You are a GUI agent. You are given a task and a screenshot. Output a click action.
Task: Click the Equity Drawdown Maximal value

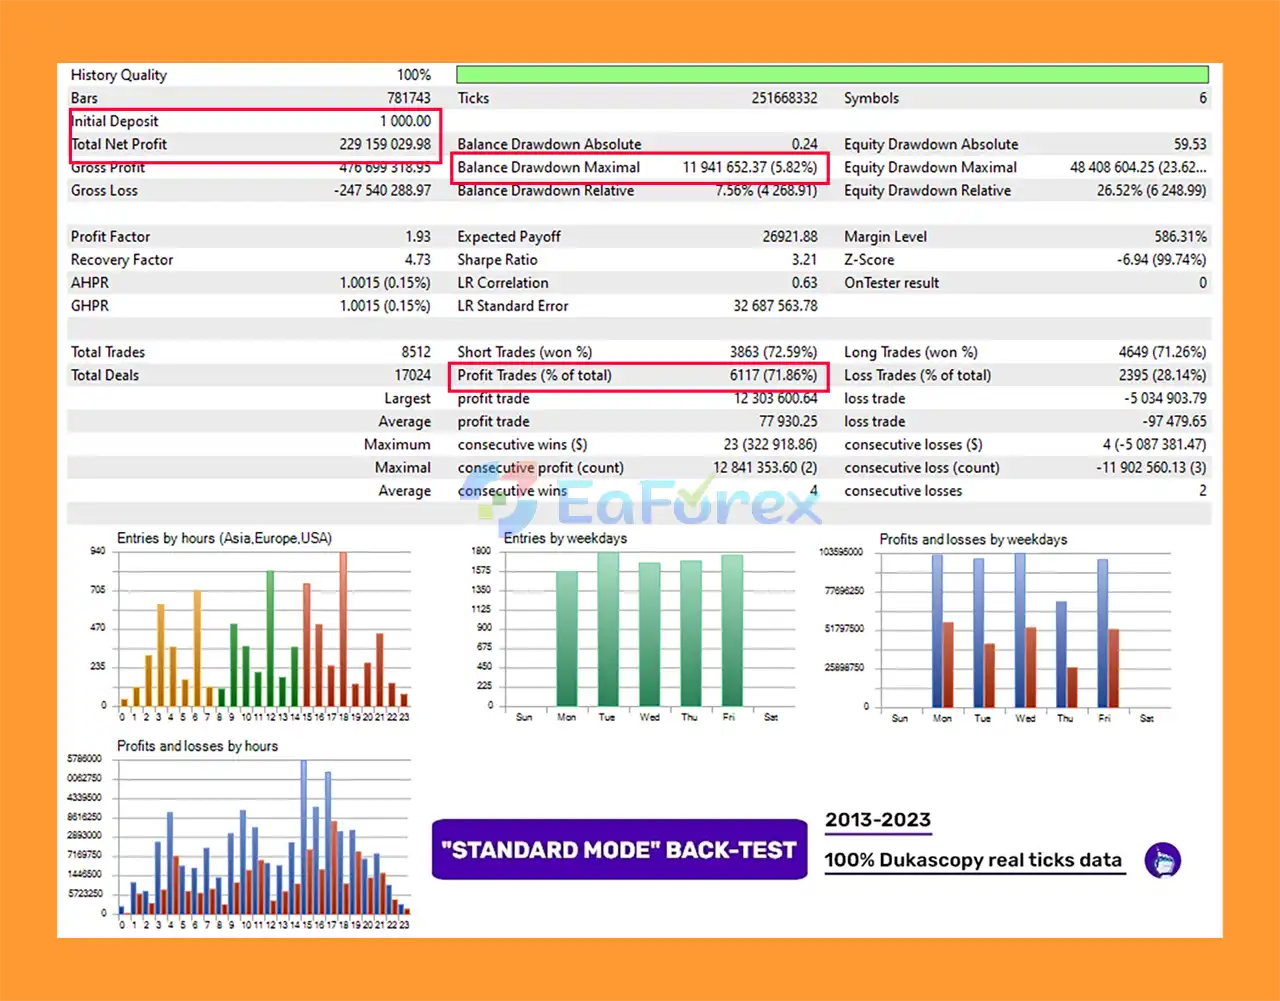coord(1137,167)
